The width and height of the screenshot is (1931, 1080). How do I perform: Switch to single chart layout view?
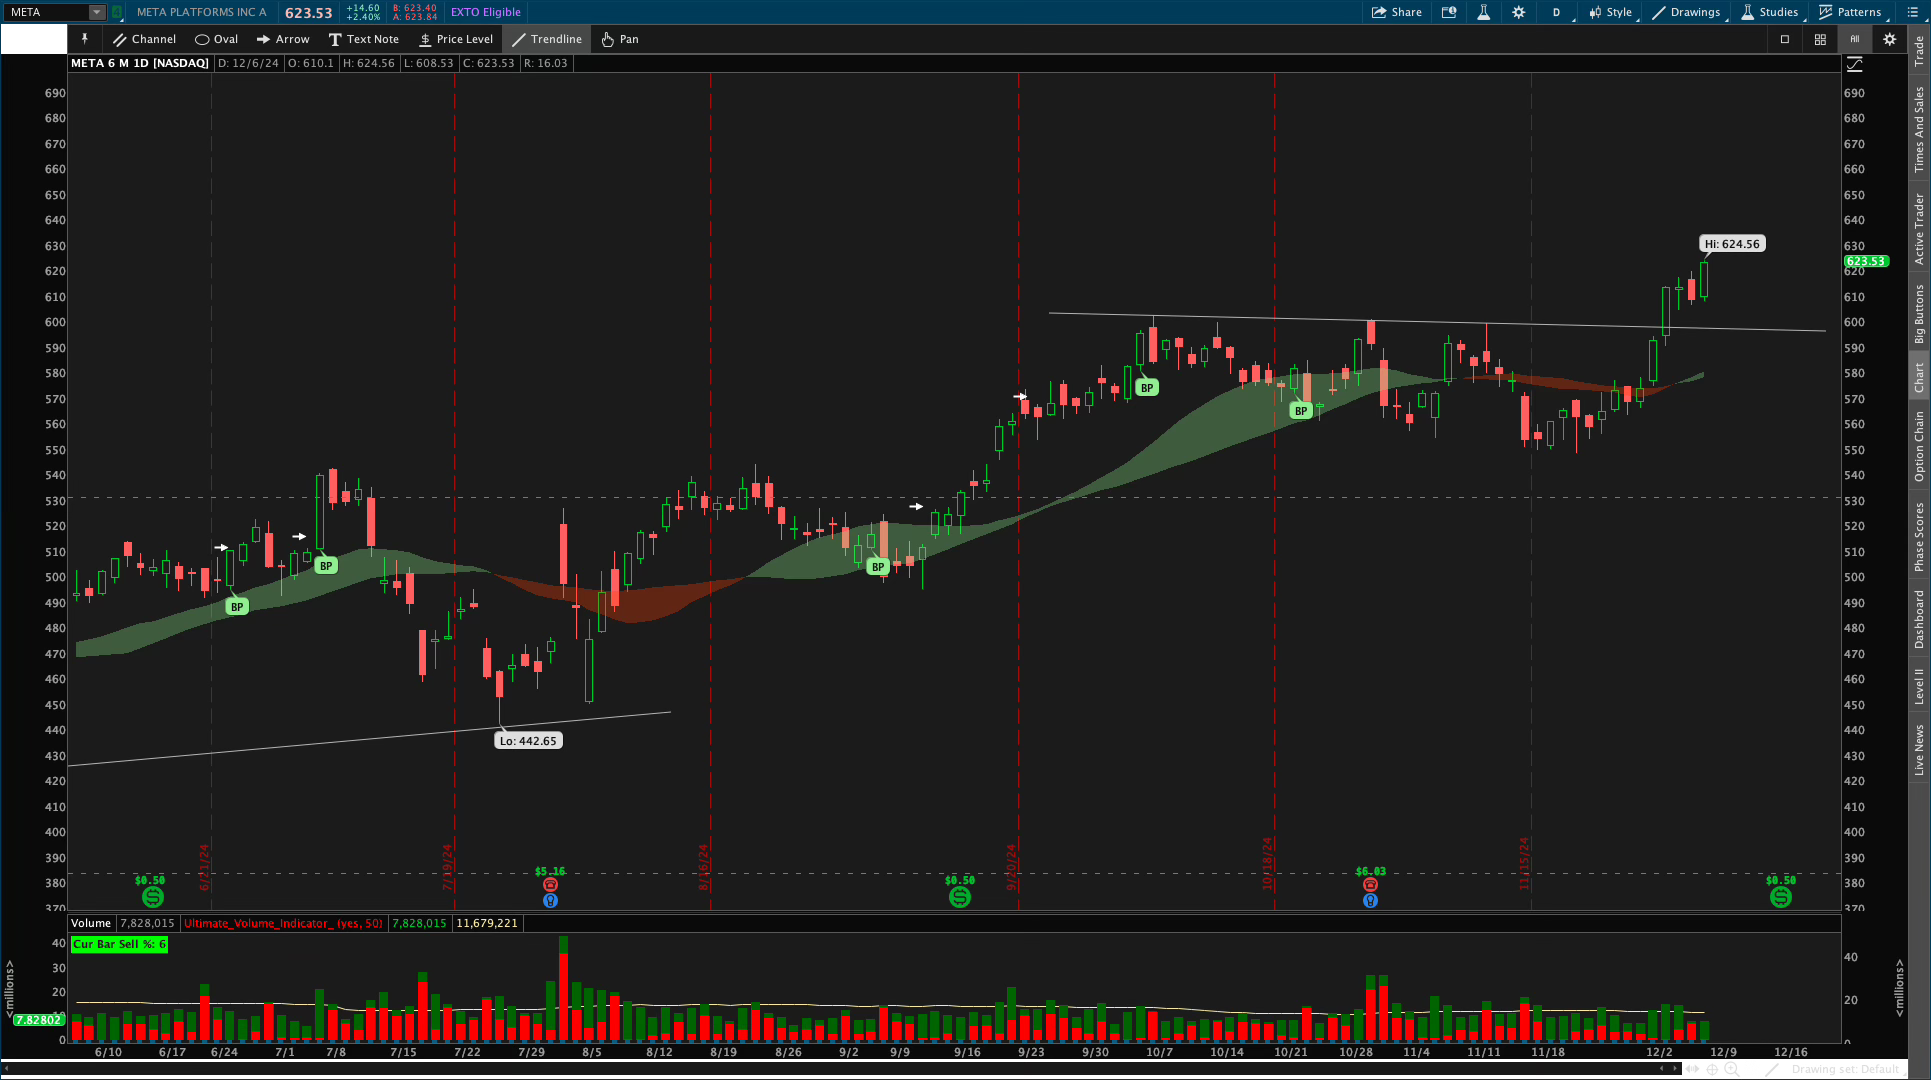coord(1785,39)
